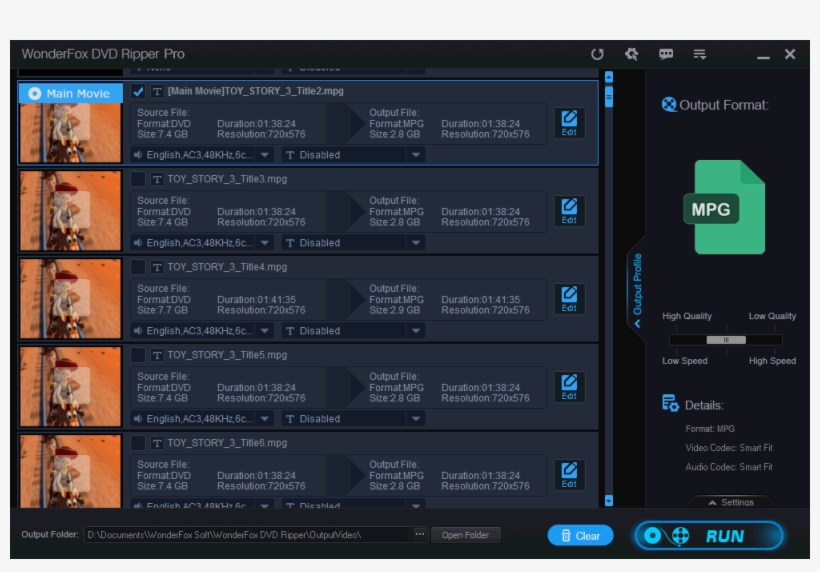Start ripping with the RUN button
This screenshot has height=572, width=820.
pyautogui.click(x=709, y=535)
